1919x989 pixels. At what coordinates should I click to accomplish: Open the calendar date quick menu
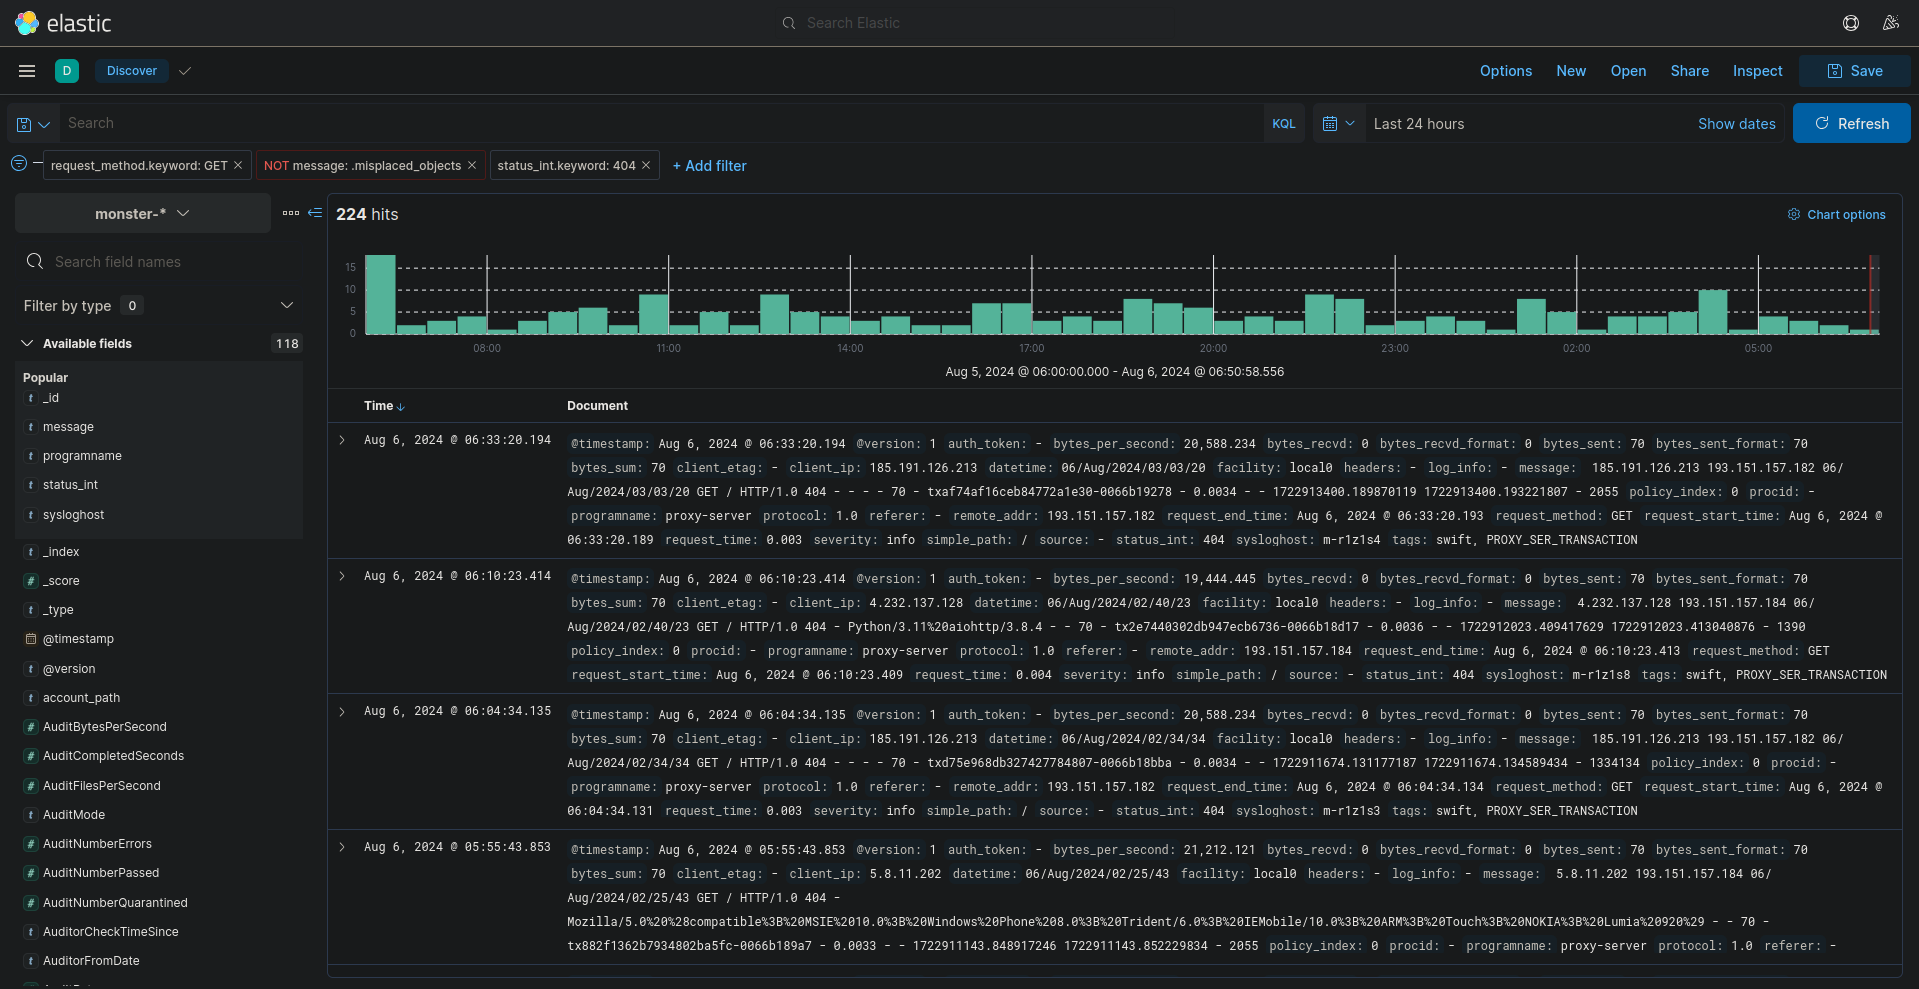[x=1338, y=124]
